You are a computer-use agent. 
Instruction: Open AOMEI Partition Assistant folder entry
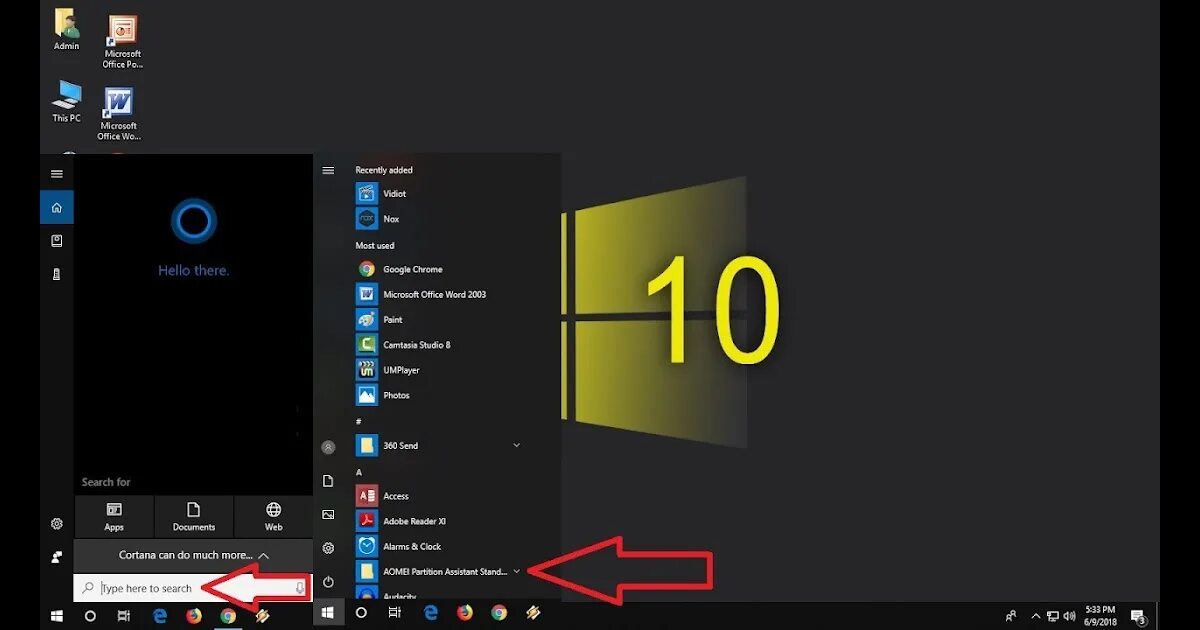click(x=438, y=571)
